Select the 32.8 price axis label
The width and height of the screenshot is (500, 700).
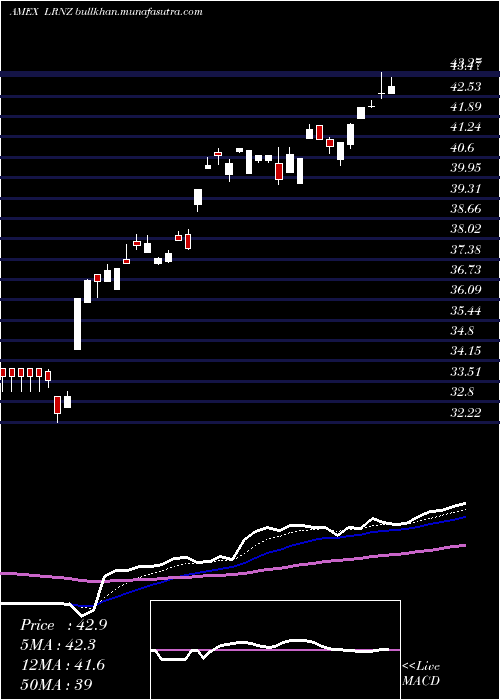[462, 392]
